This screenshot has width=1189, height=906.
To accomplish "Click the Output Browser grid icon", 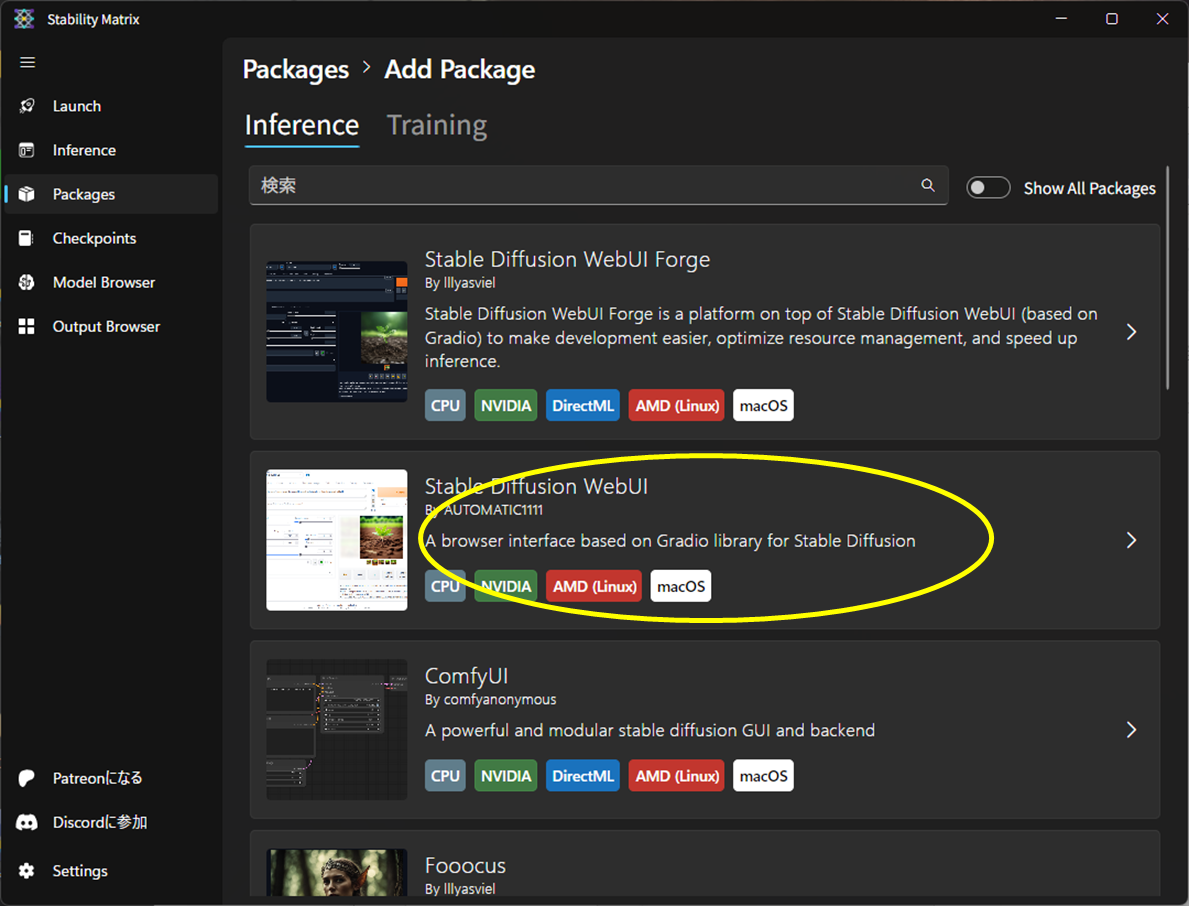I will point(27,326).
